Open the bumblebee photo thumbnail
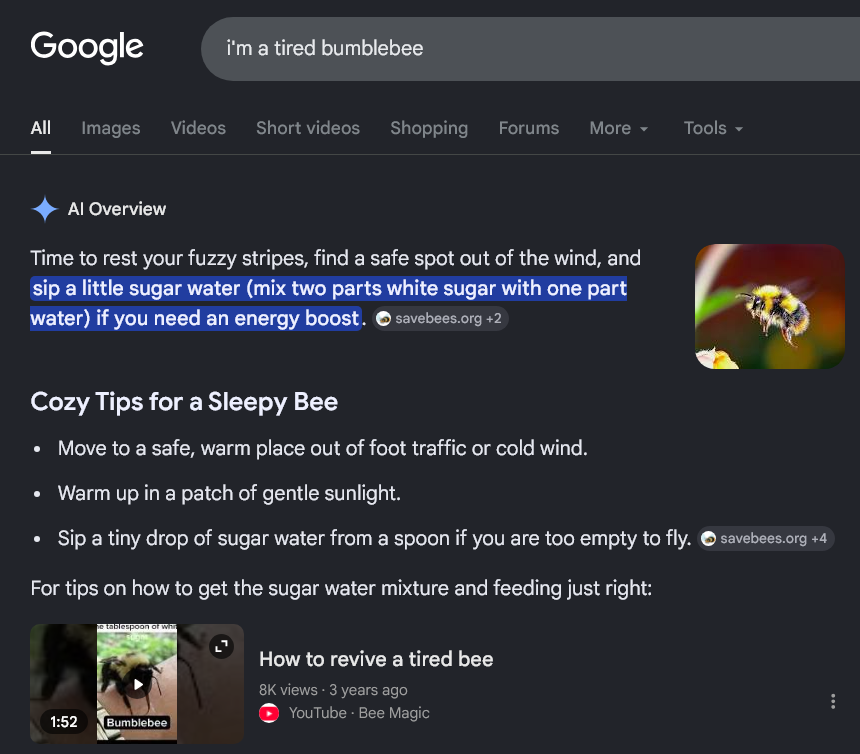This screenshot has height=754, width=860. click(770, 307)
